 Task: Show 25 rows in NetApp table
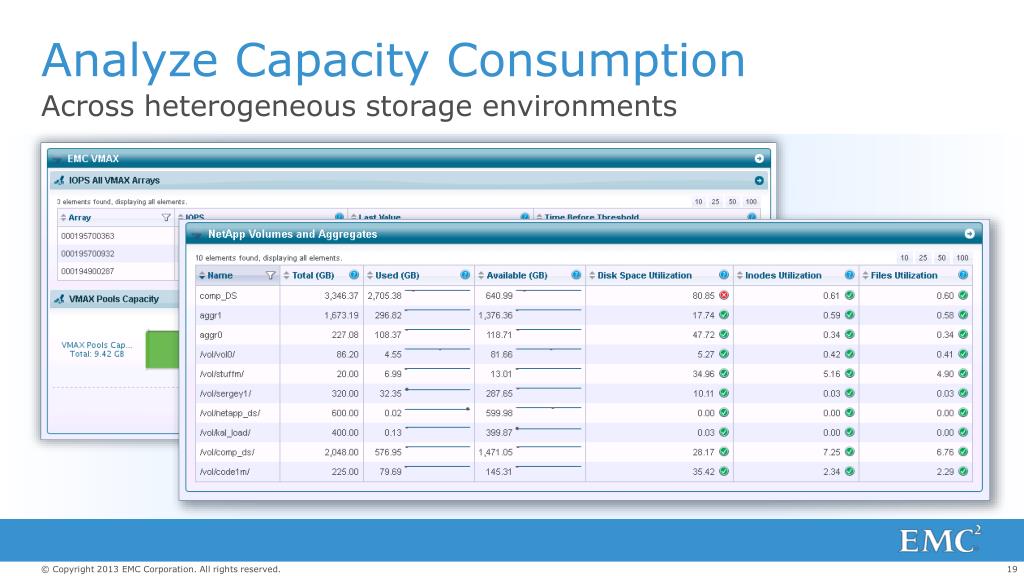923,258
